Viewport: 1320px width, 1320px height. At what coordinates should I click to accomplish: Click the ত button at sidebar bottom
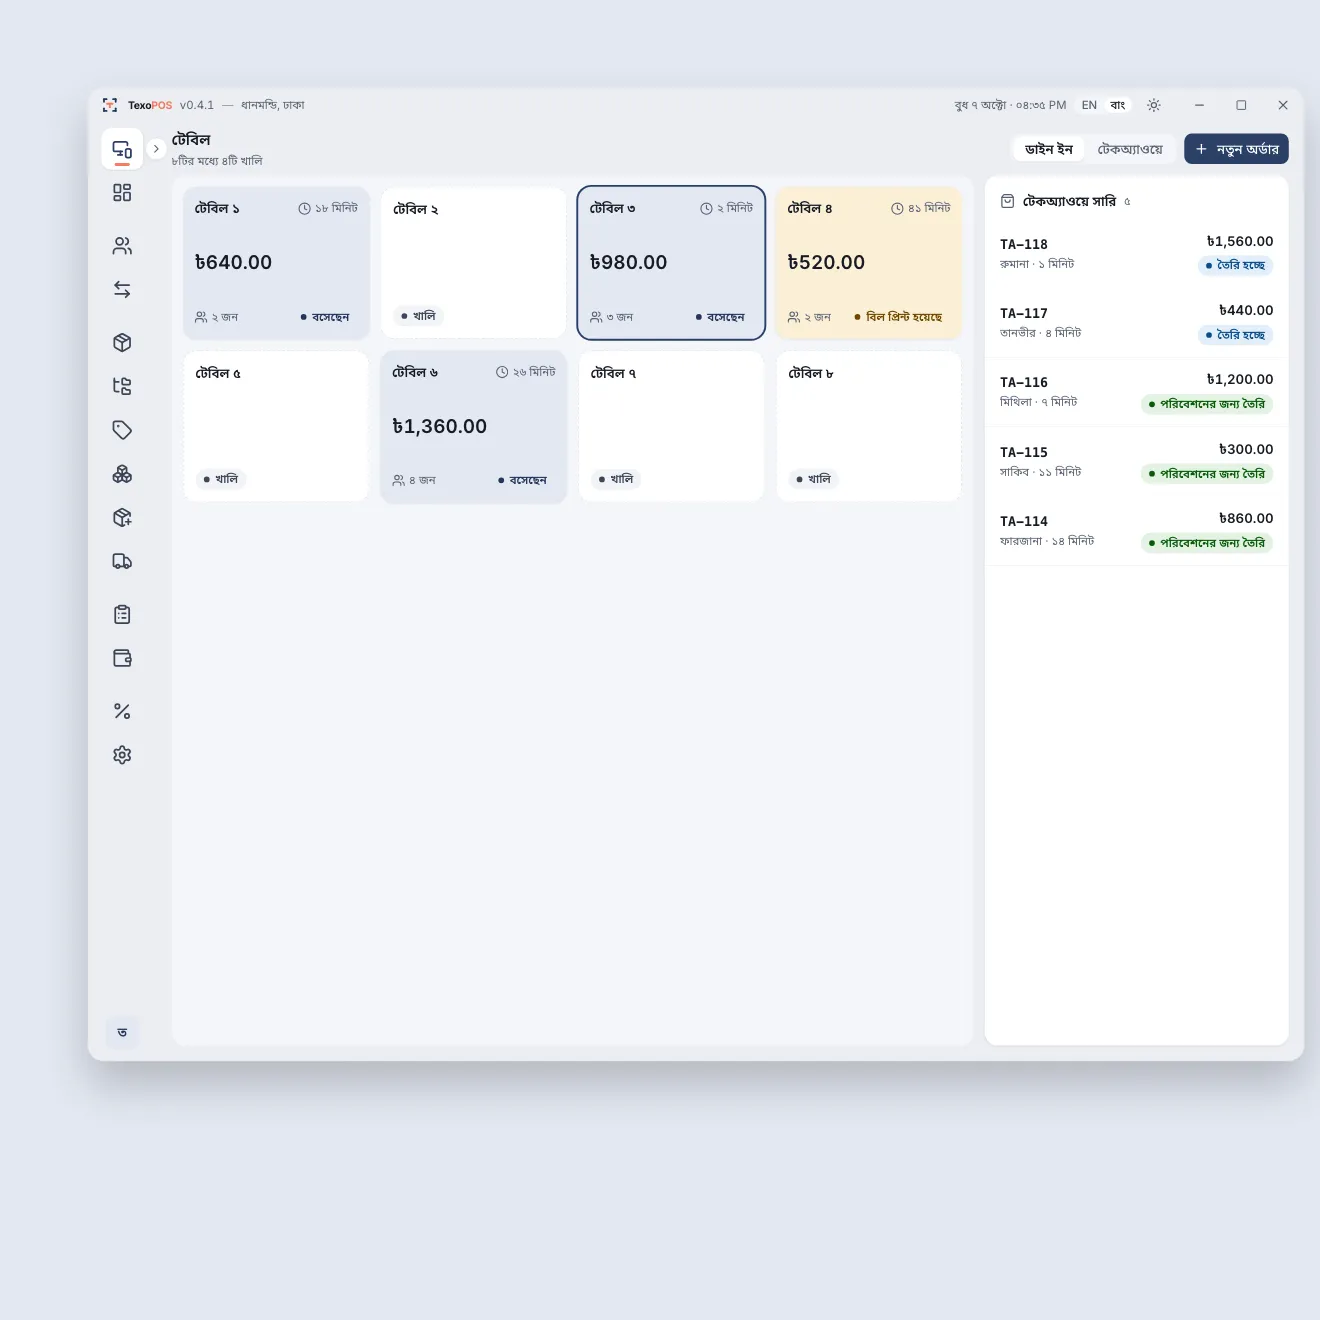tap(122, 1032)
